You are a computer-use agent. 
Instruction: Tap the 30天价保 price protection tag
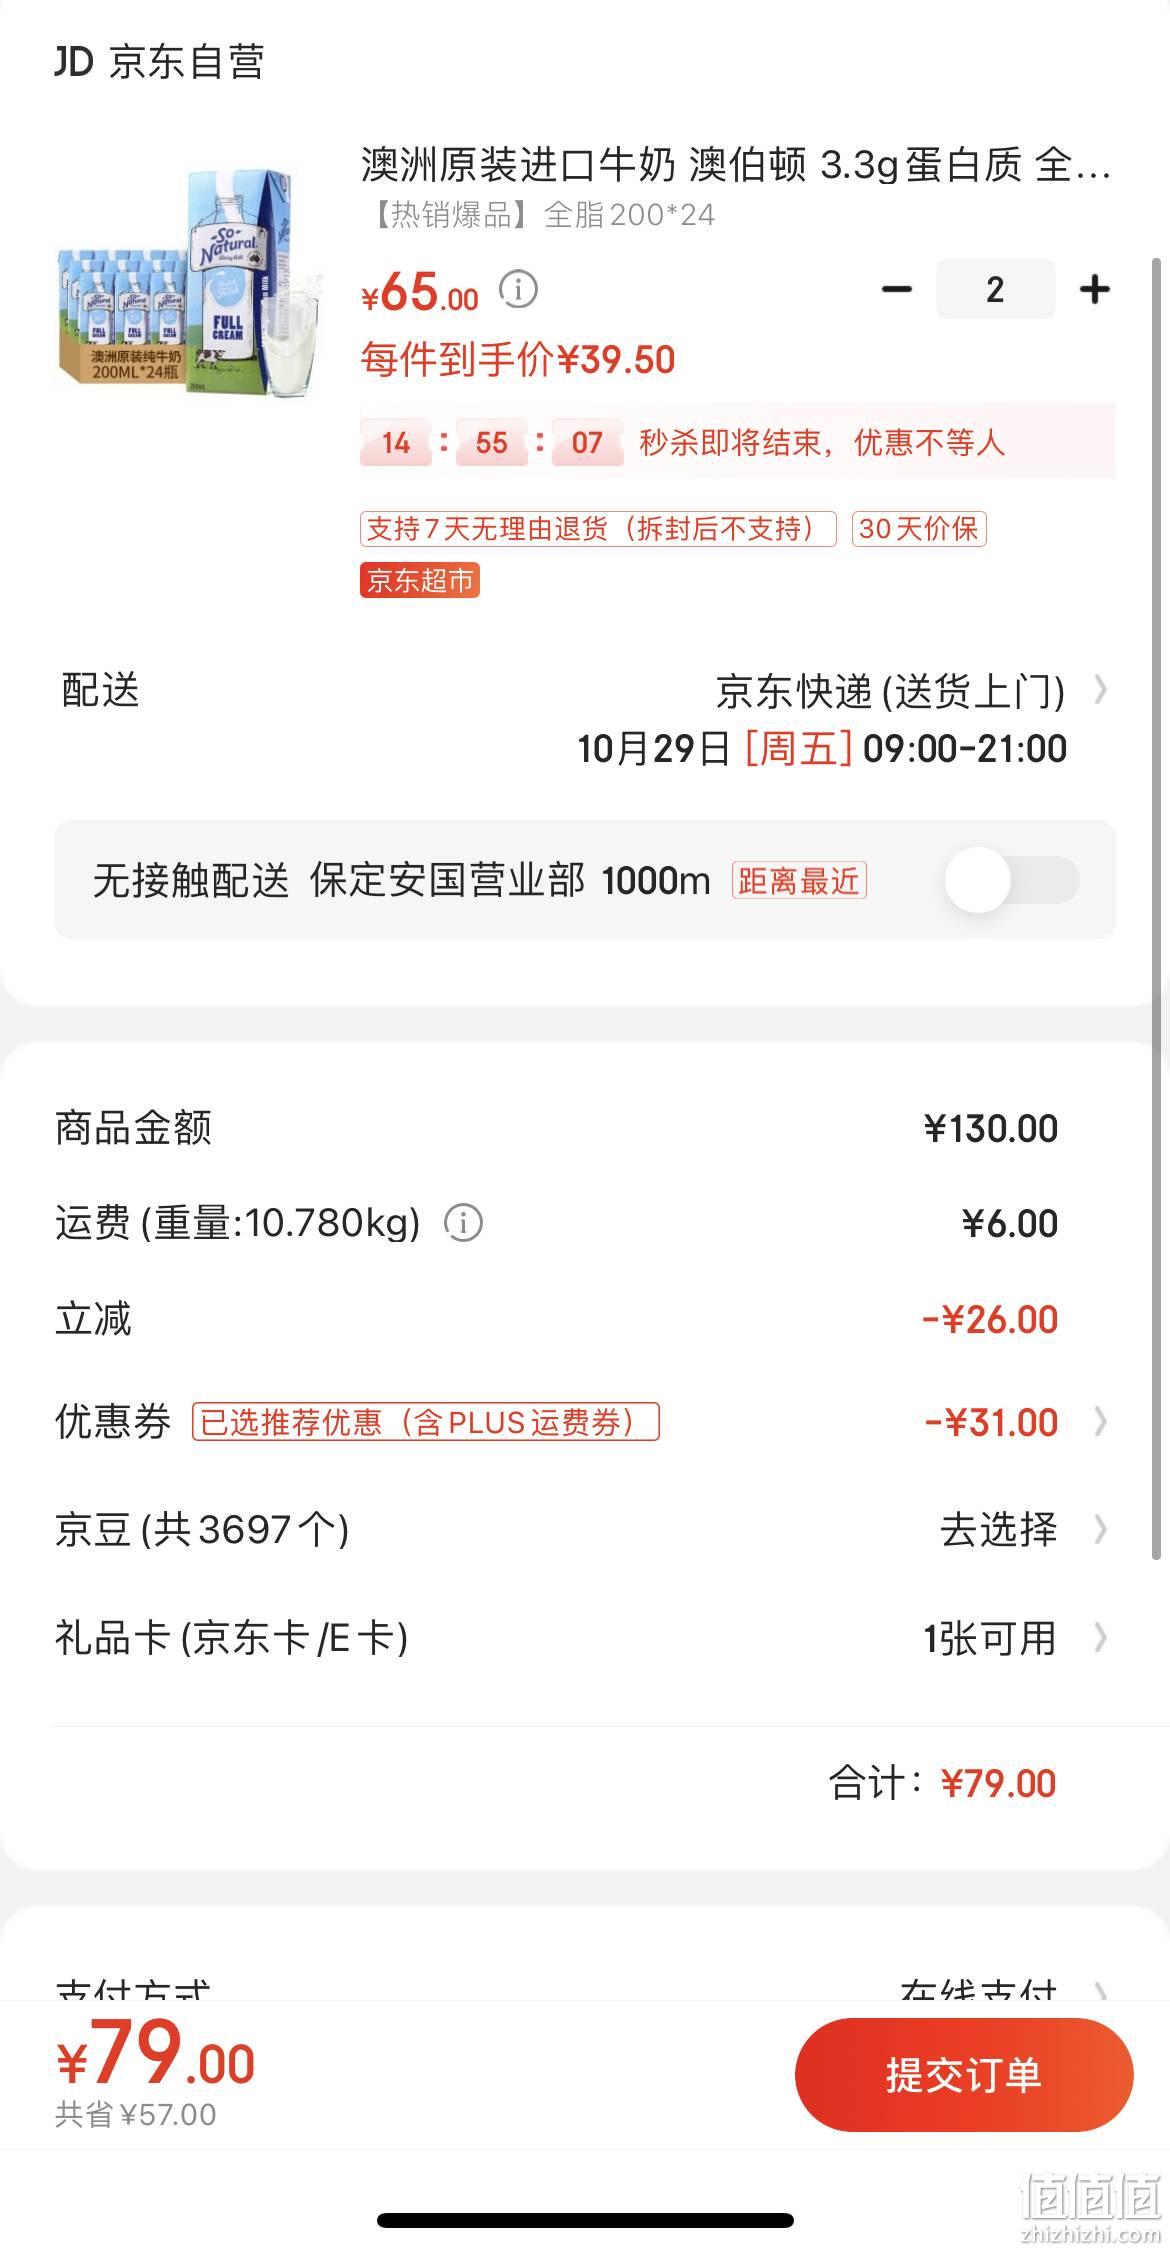pyautogui.click(x=919, y=528)
